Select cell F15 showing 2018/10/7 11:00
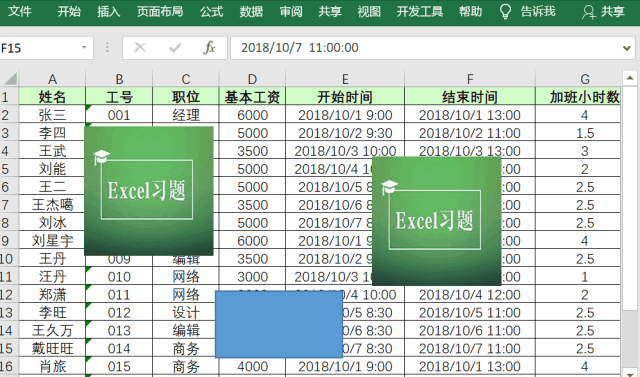Viewport: 640px width, 377px height. 470,348
